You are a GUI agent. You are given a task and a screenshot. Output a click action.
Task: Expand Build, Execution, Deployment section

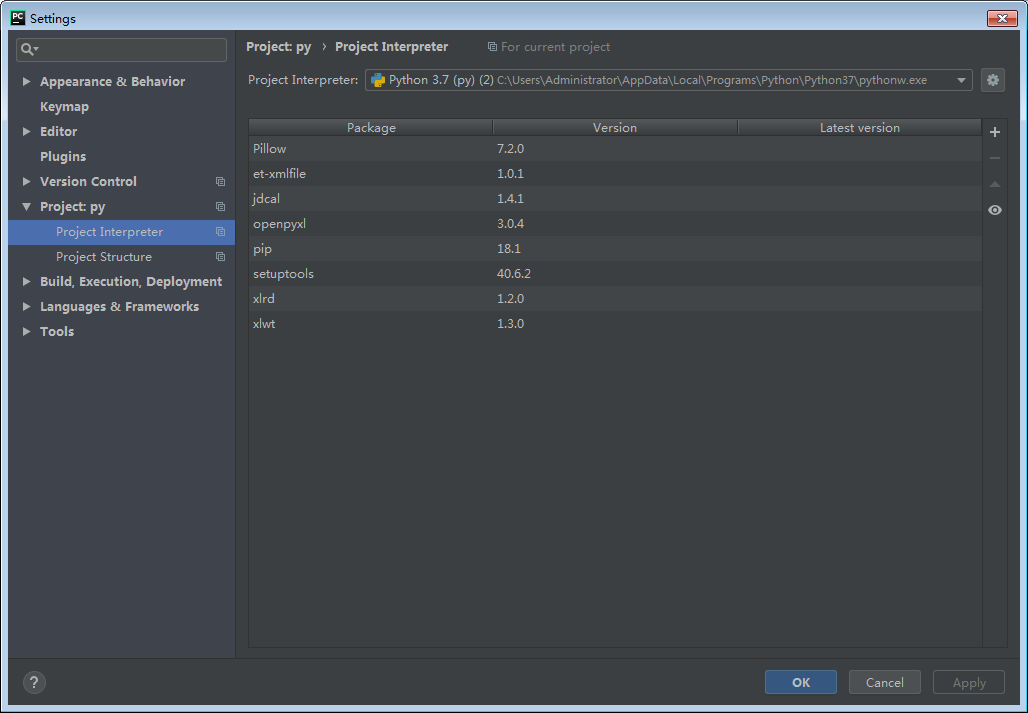pyautogui.click(x=26, y=281)
